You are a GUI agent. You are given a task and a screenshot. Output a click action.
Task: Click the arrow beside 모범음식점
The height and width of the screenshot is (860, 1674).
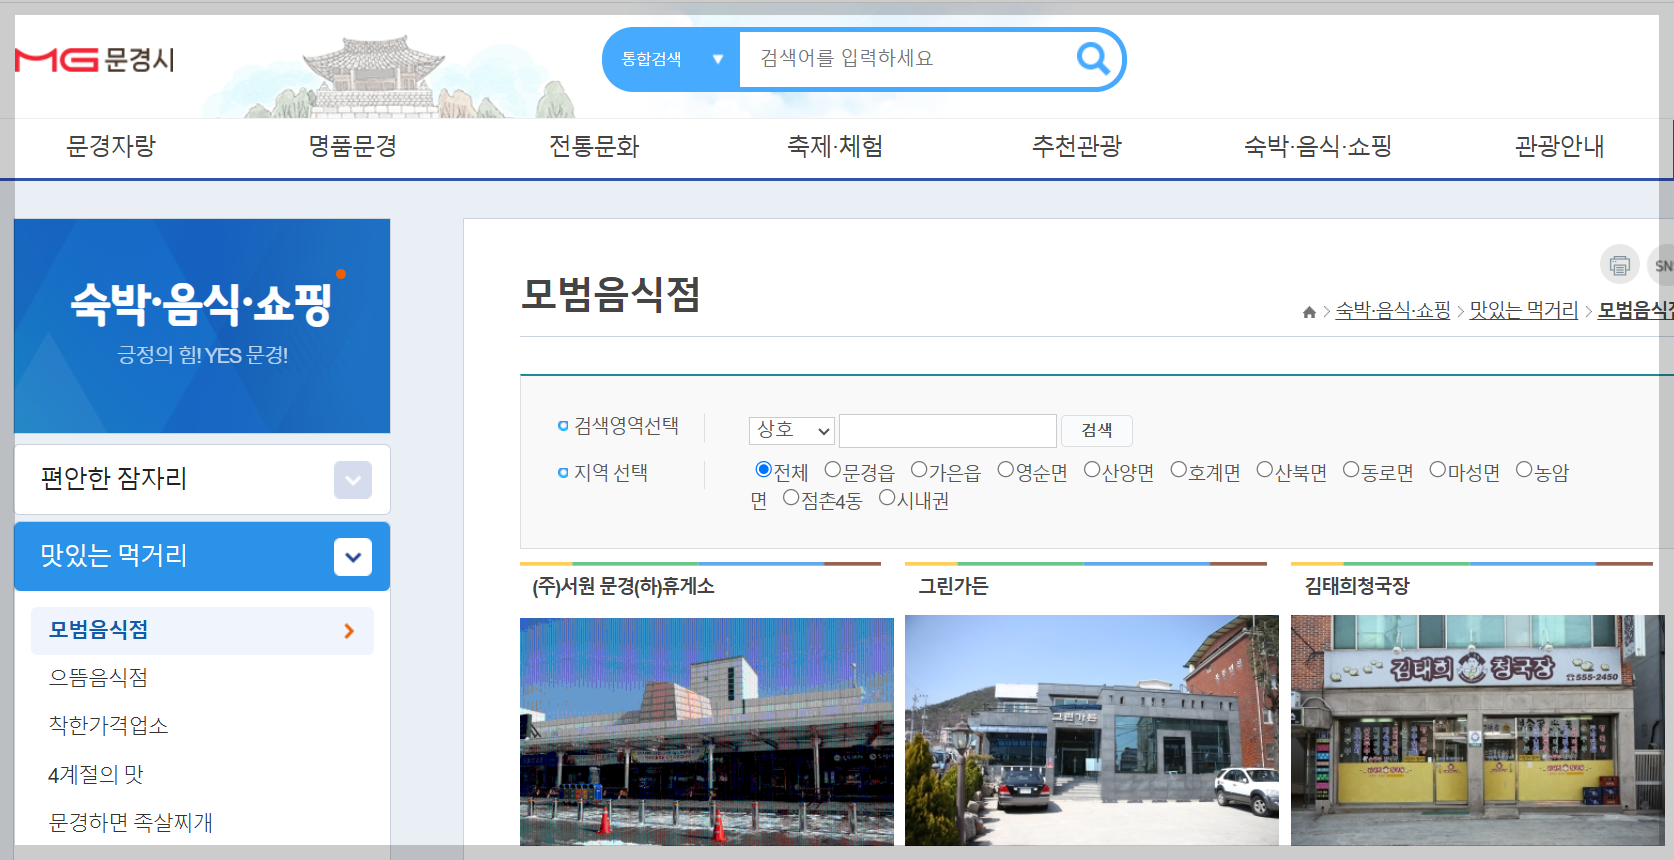[x=349, y=631]
